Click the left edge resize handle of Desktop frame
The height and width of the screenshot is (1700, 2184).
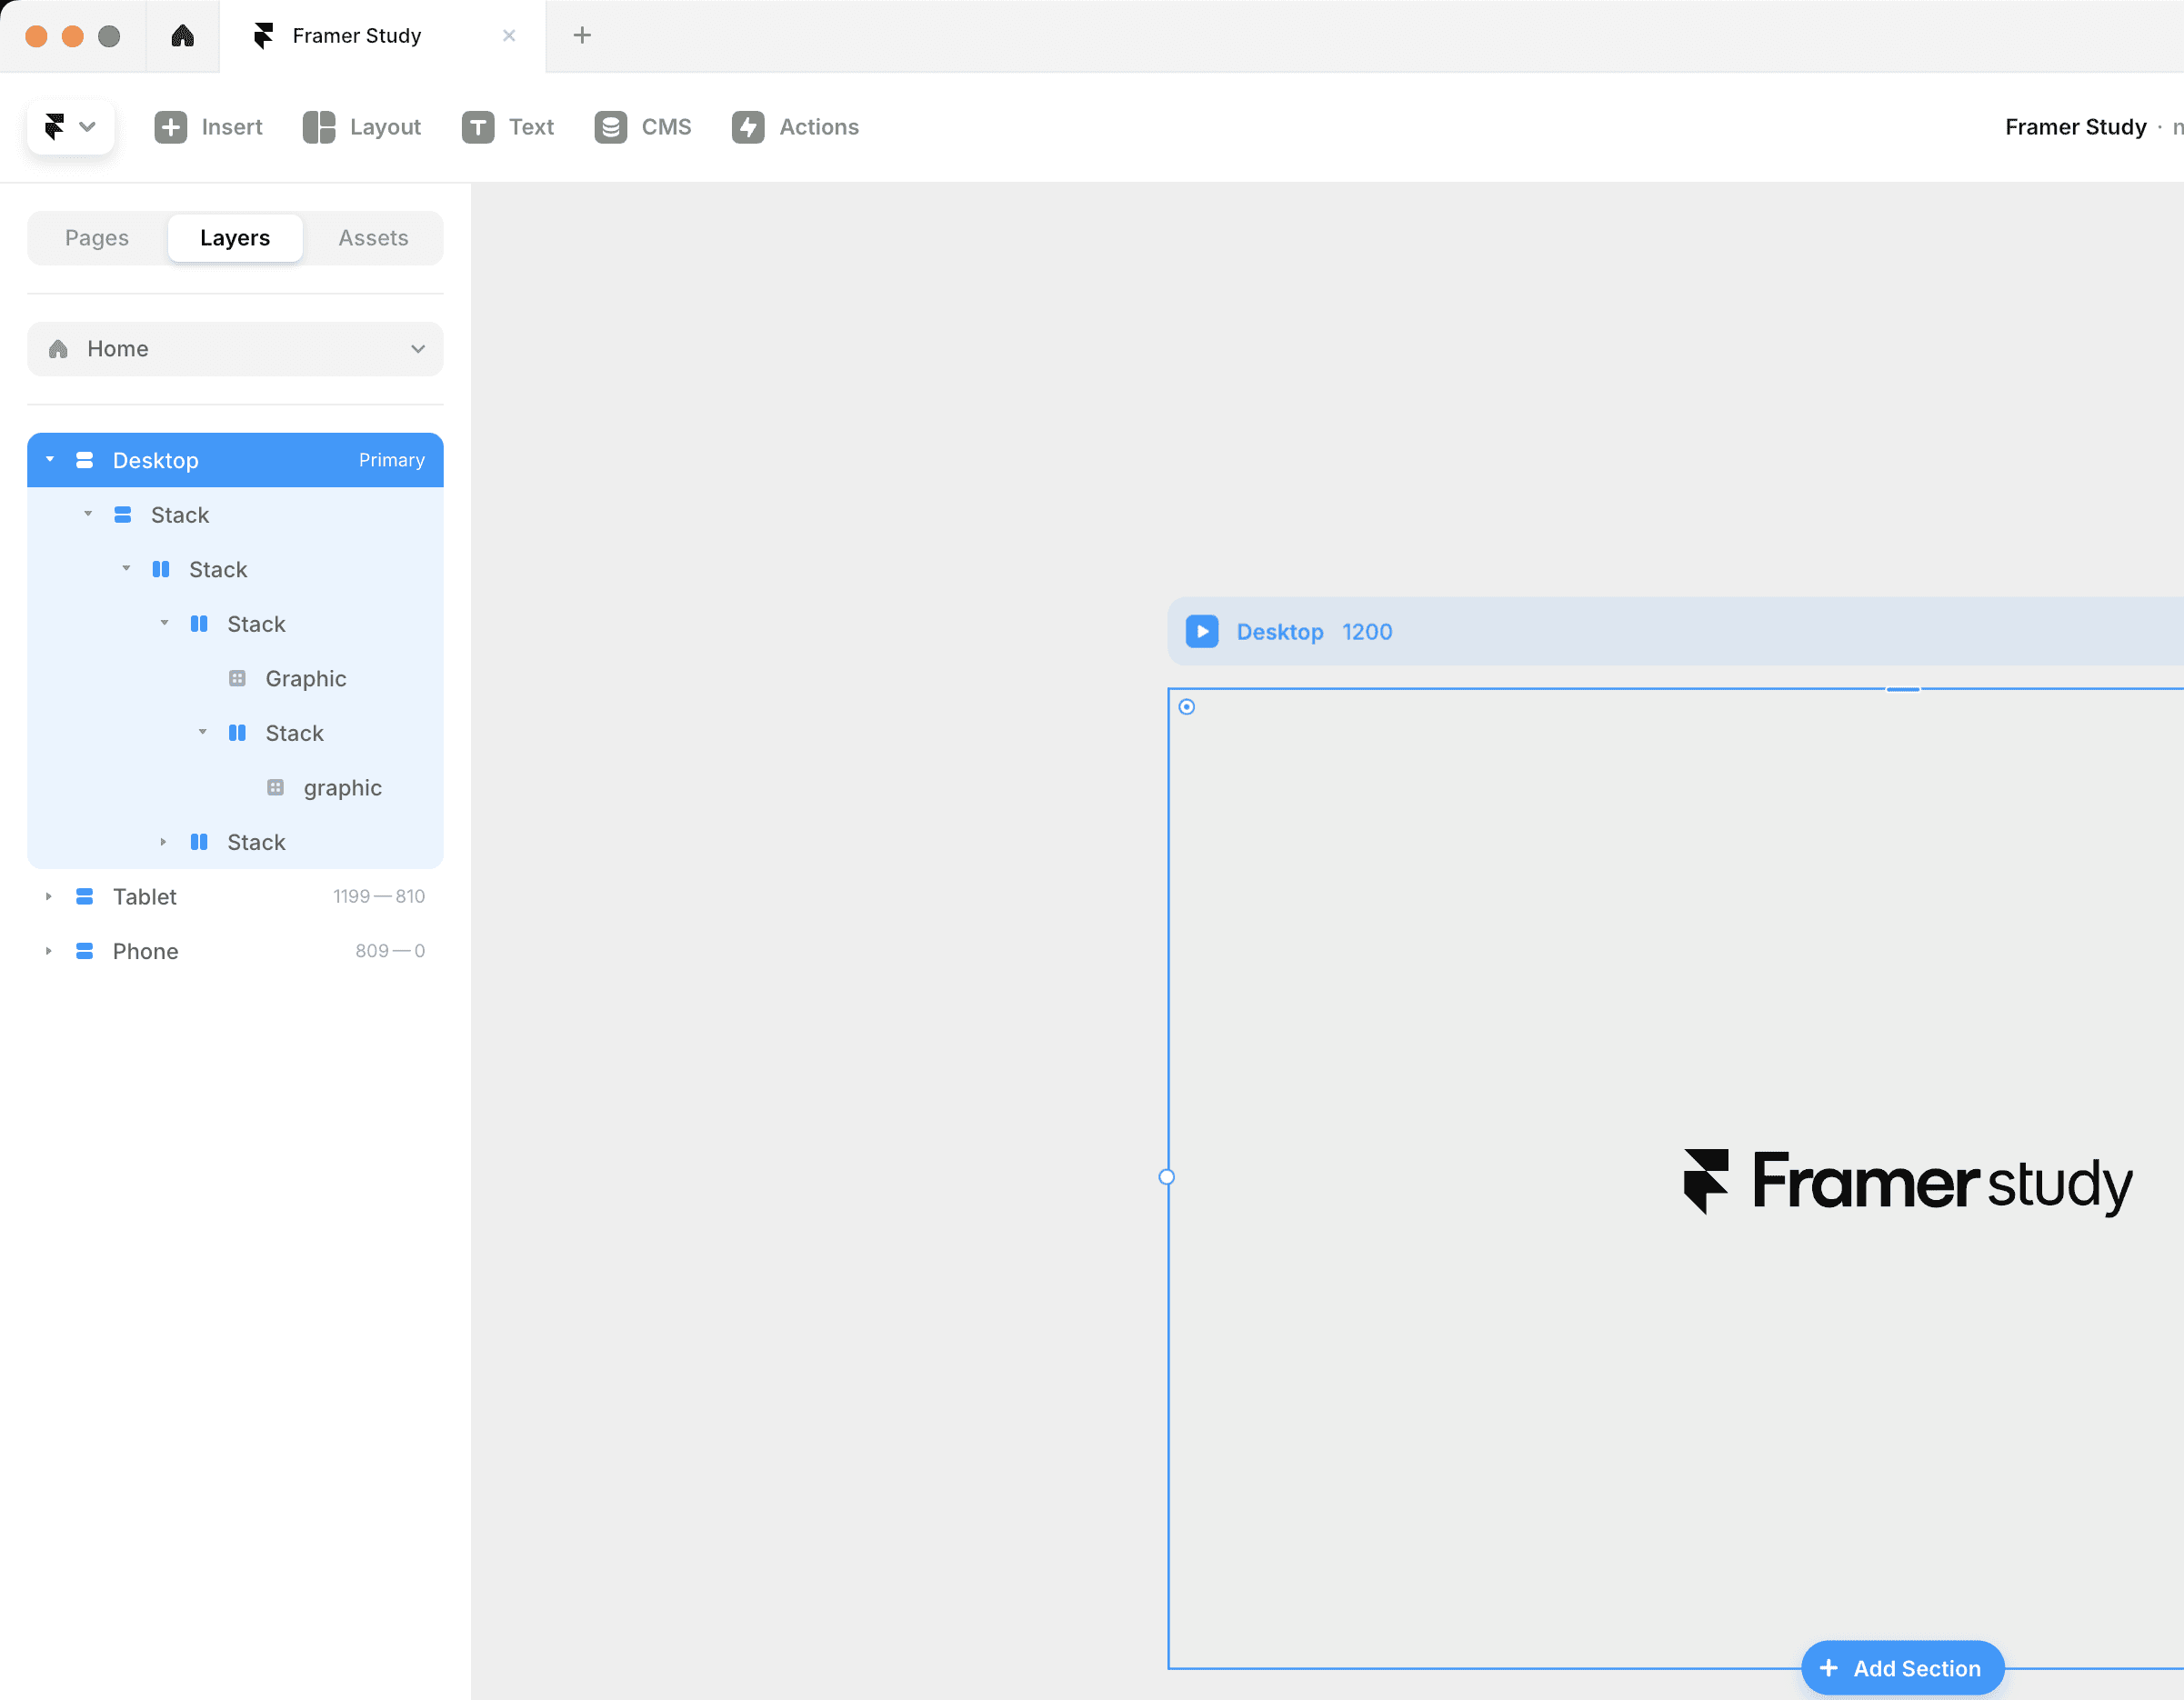pos(1166,1177)
